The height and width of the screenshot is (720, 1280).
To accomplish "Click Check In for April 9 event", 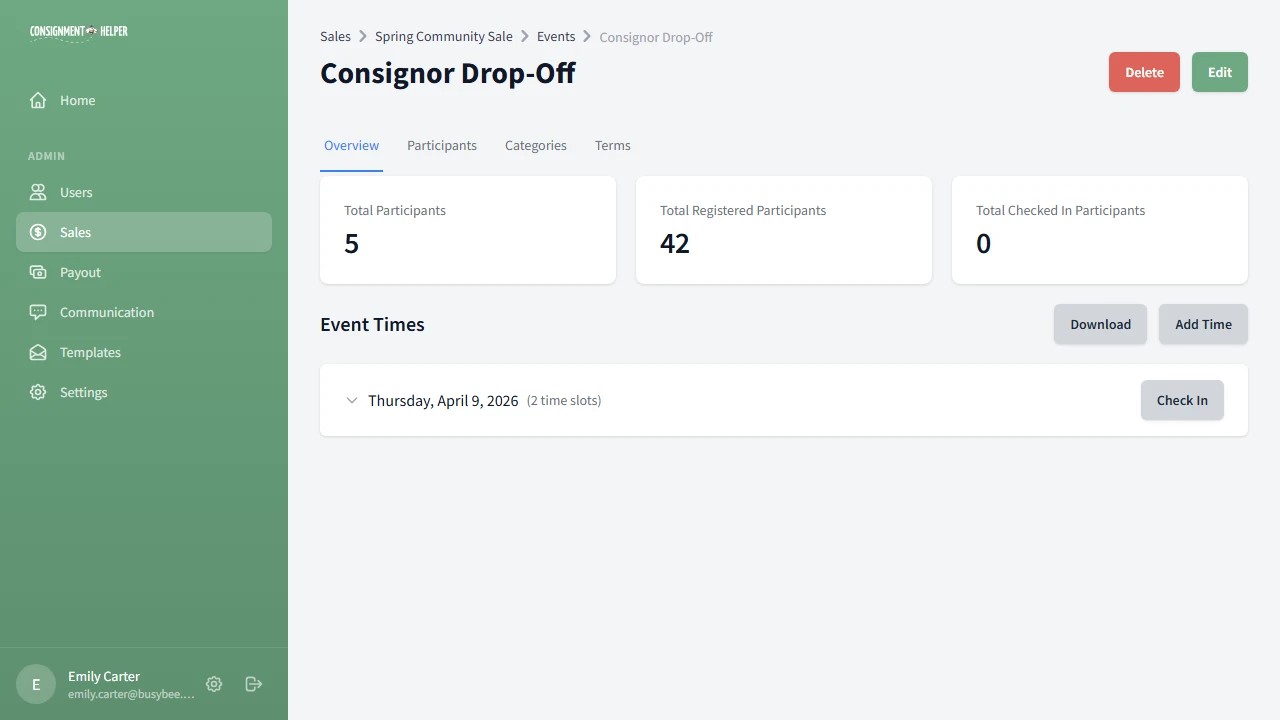I will tap(1182, 400).
